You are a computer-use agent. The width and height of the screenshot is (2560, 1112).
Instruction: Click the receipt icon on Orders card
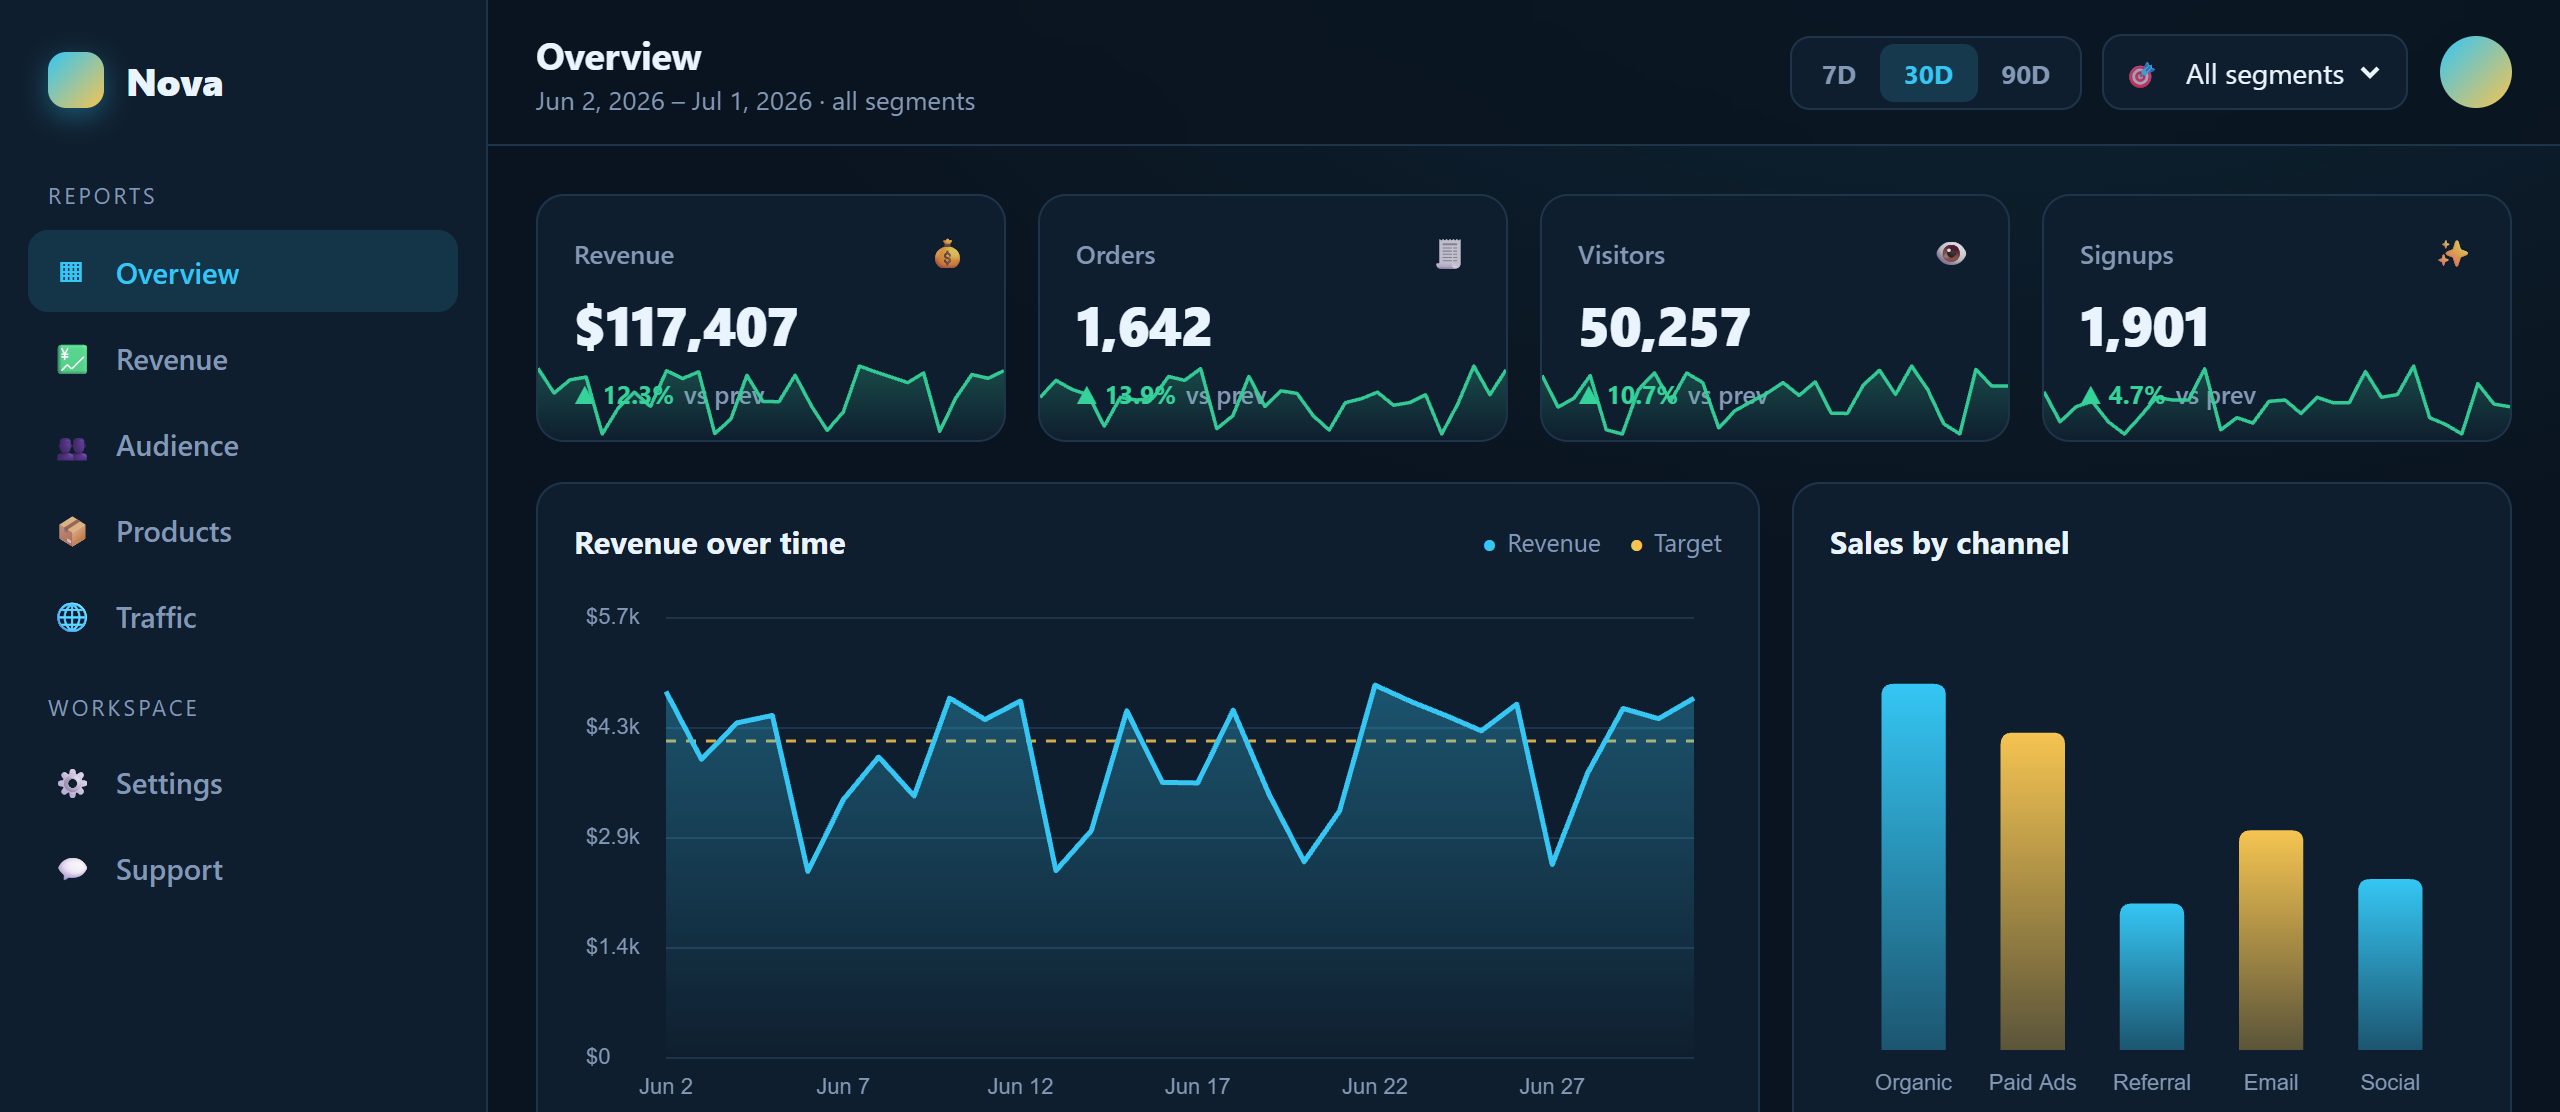point(1449,254)
